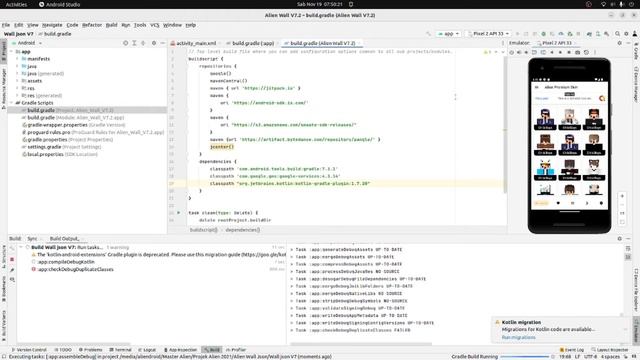The width and height of the screenshot is (640, 360).
Task: Click emulator rotate left icon
Action: click(x=534, y=52)
